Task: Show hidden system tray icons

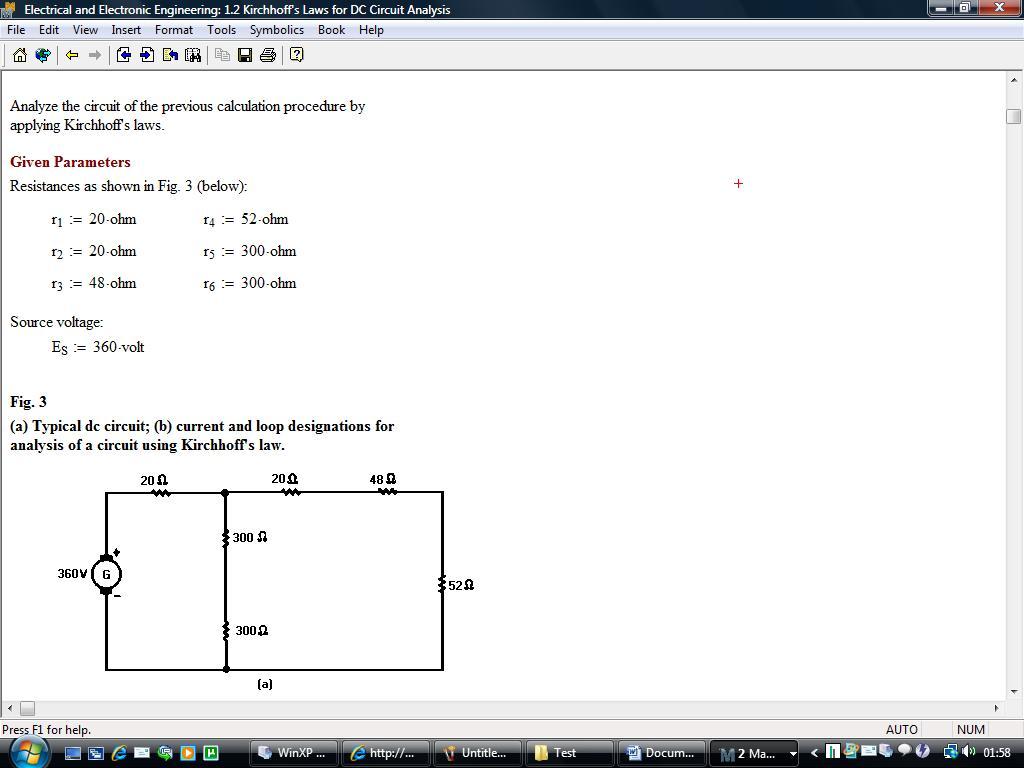Action: click(814, 753)
